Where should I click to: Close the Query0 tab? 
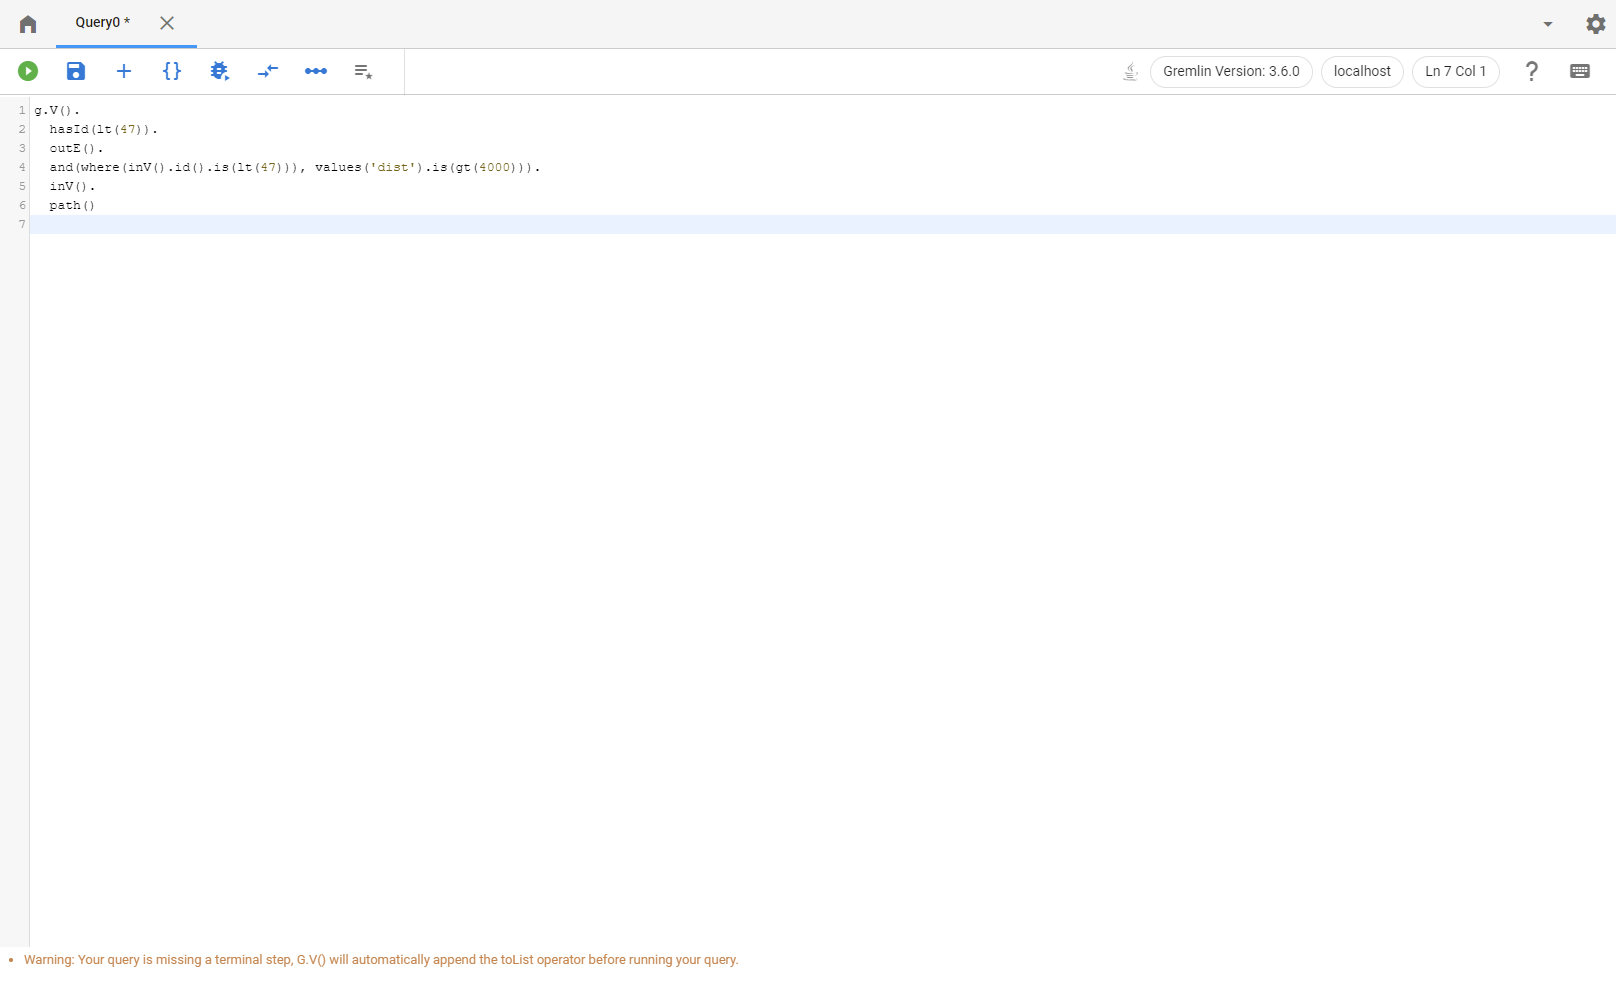point(167,23)
